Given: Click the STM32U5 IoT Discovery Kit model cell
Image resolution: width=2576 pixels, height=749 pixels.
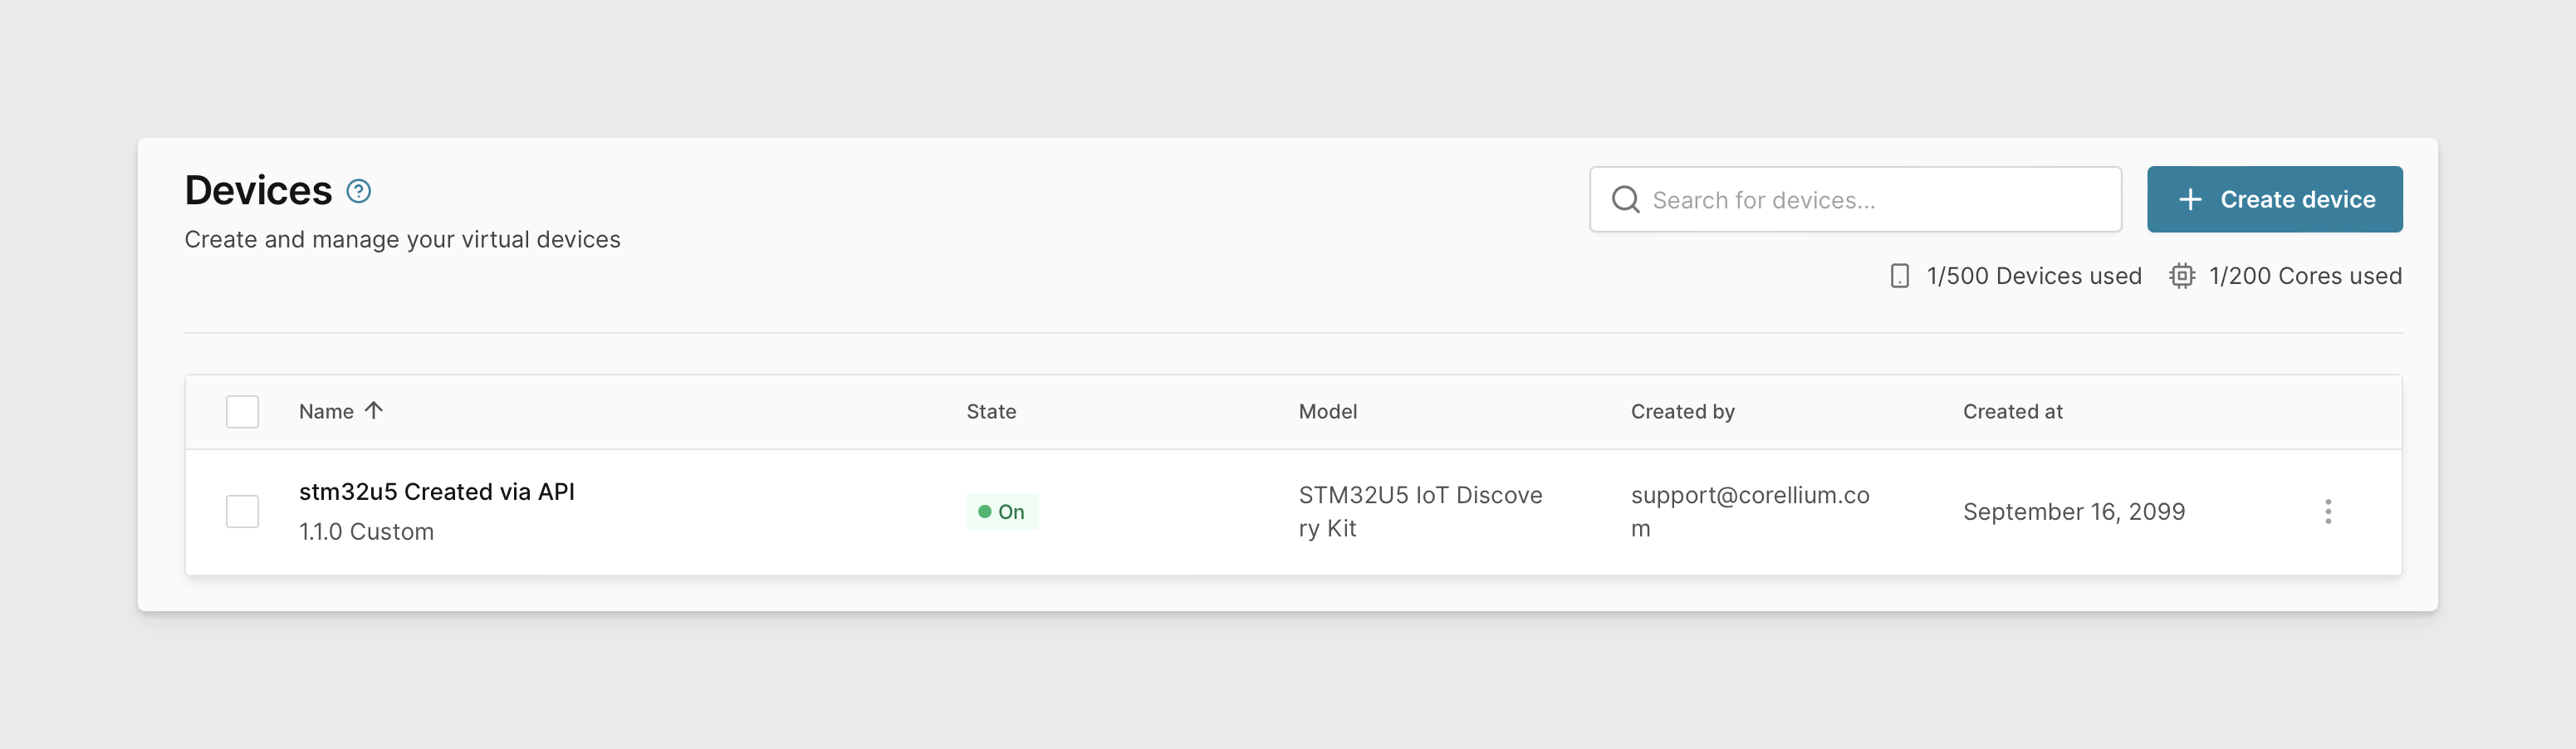Looking at the screenshot, I should pyautogui.click(x=1420, y=512).
